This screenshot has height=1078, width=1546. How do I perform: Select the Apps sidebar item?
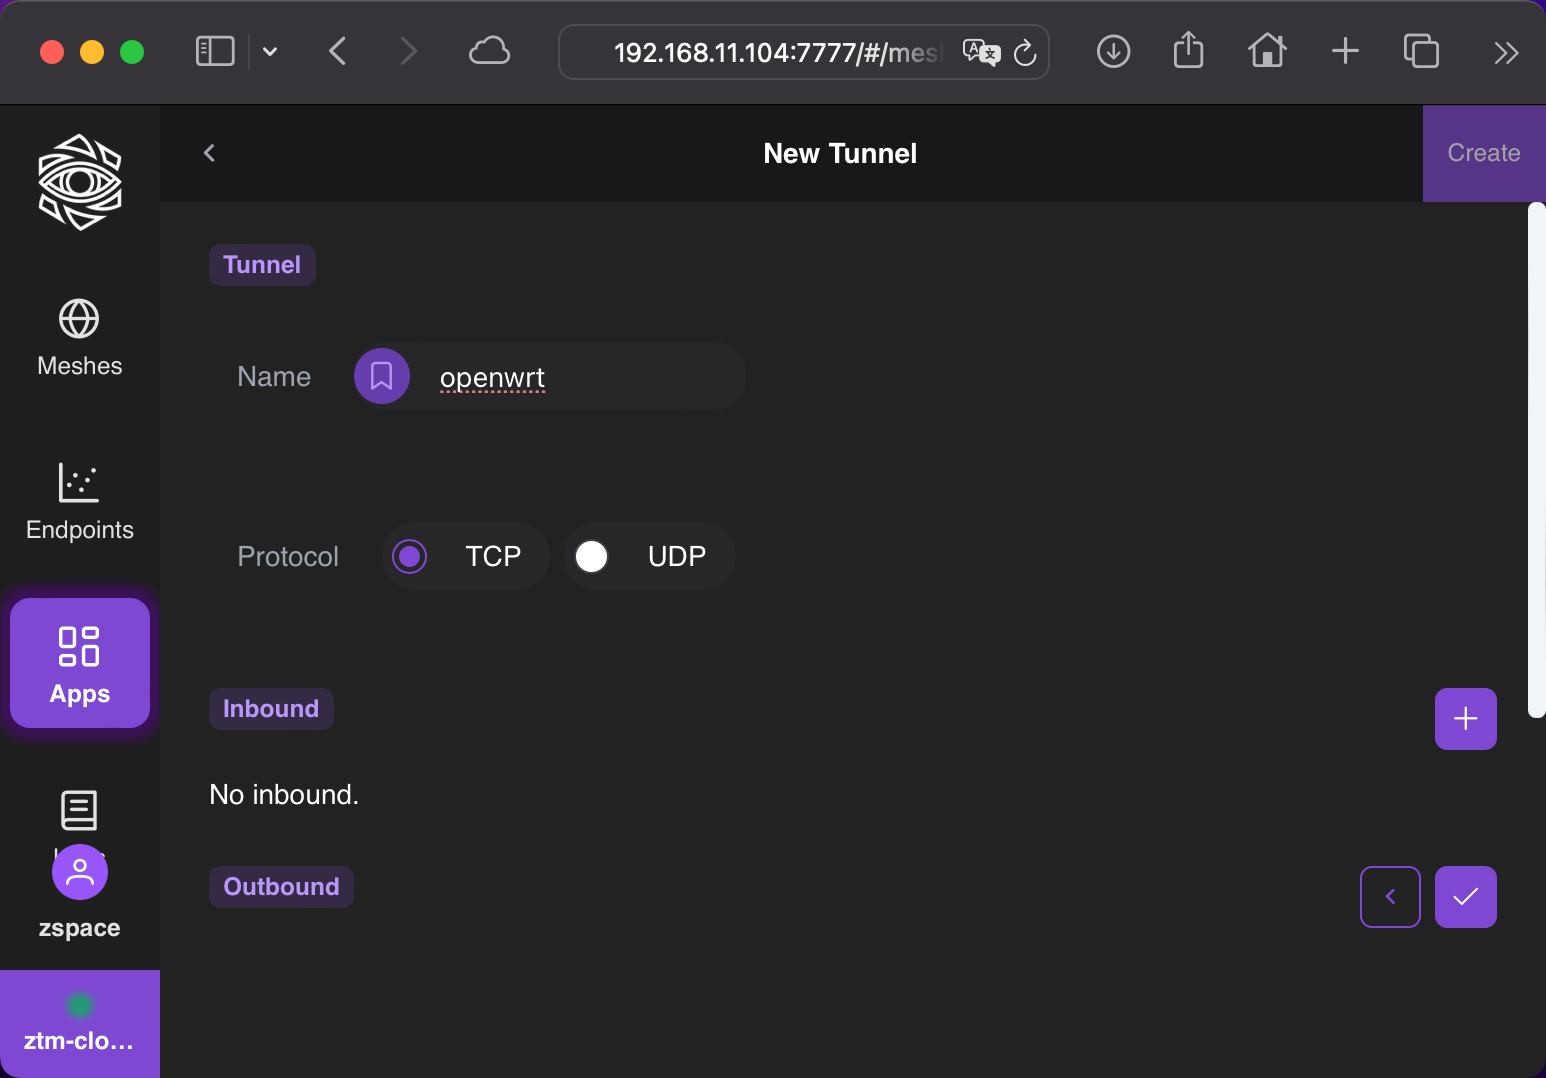pos(80,663)
